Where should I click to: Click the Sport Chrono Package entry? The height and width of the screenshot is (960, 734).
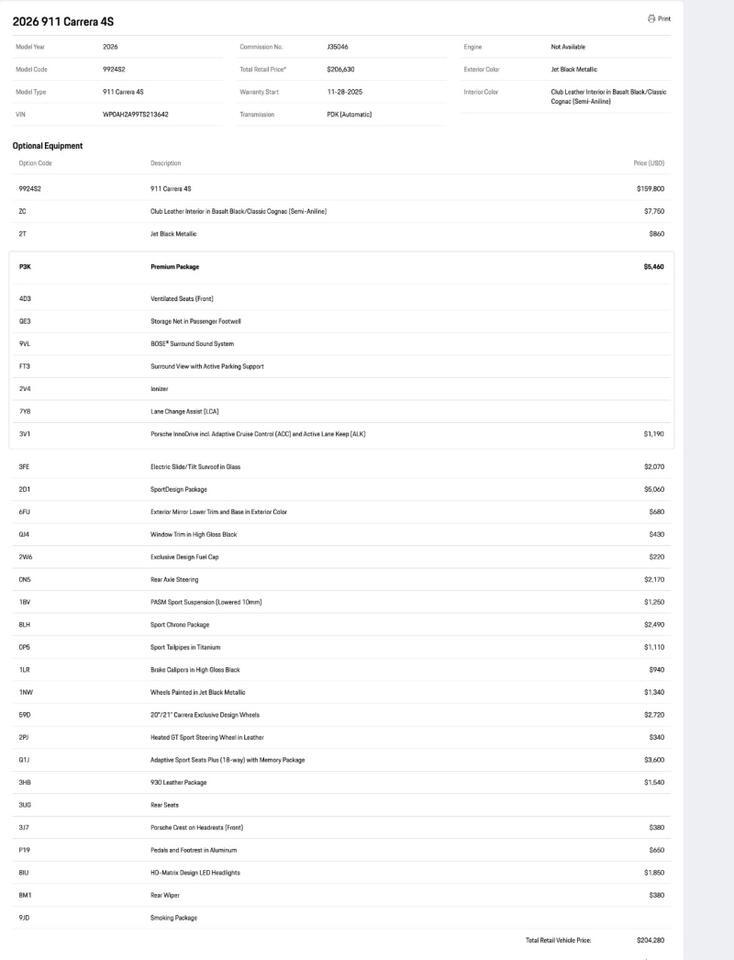tap(180, 625)
